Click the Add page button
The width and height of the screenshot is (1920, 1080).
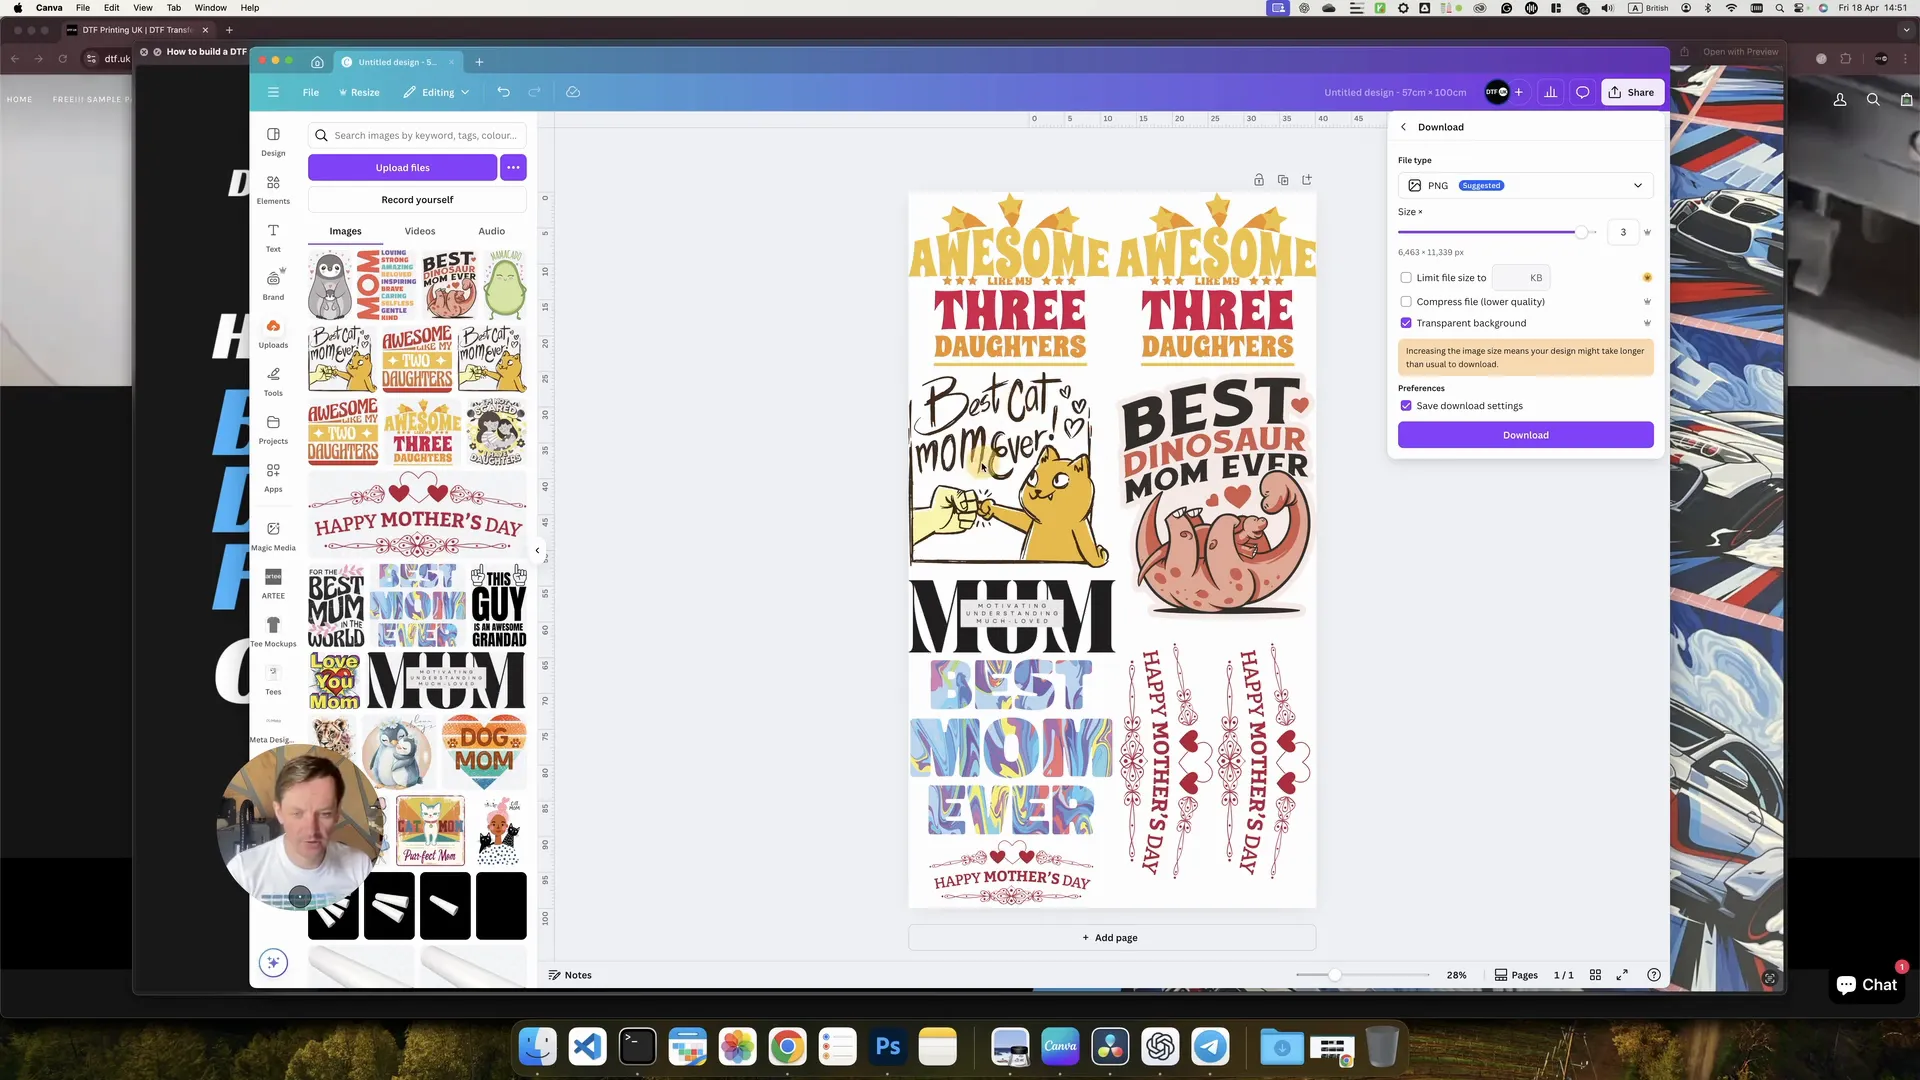[x=1111, y=938]
